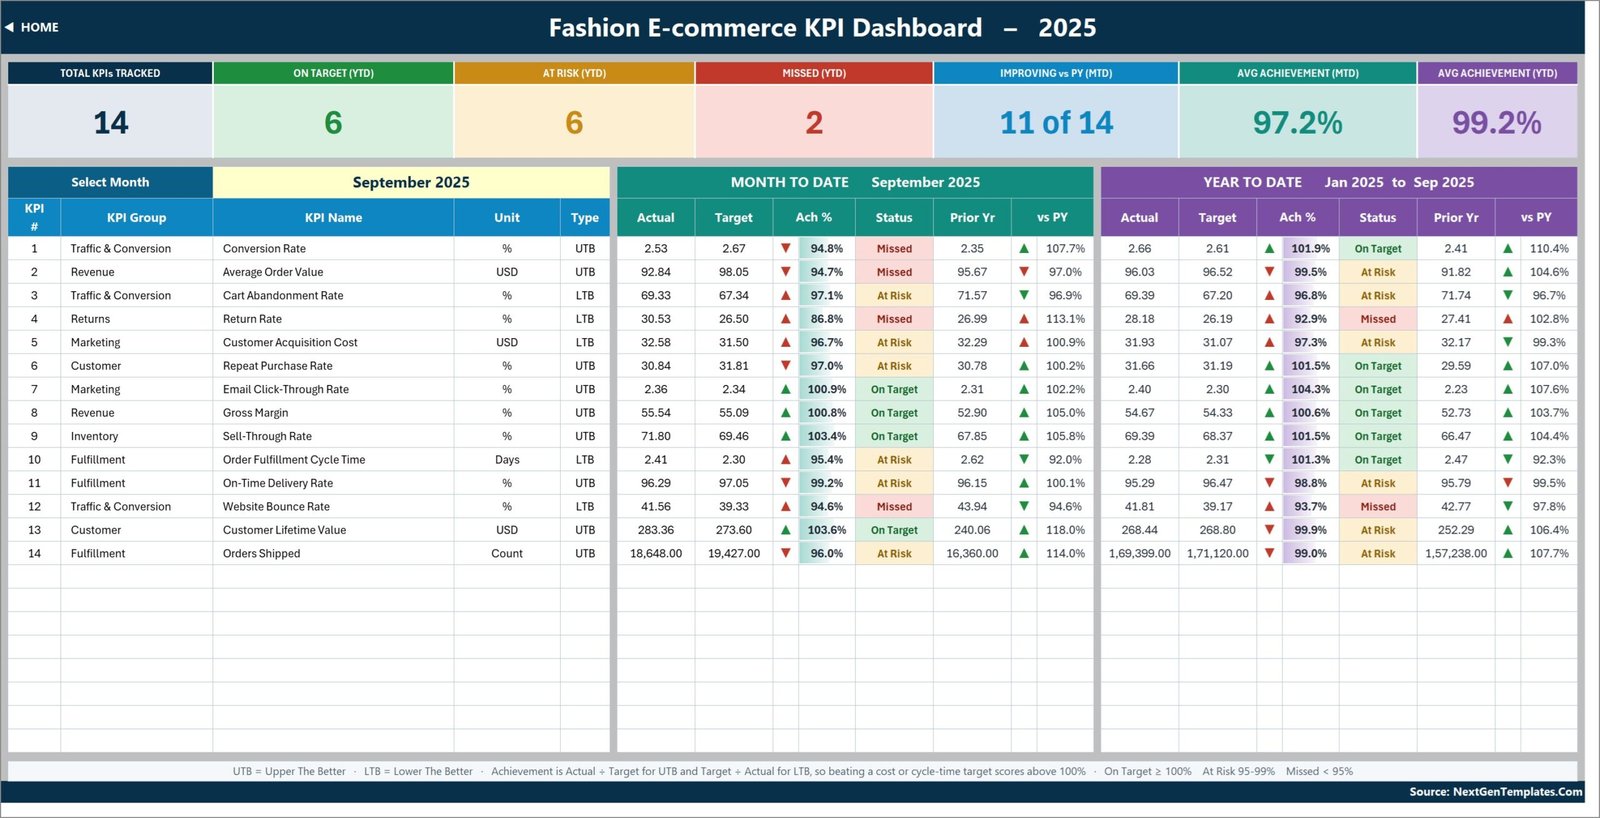1600x818 pixels.
Task: Click the Unit column header
Action: click(507, 217)
